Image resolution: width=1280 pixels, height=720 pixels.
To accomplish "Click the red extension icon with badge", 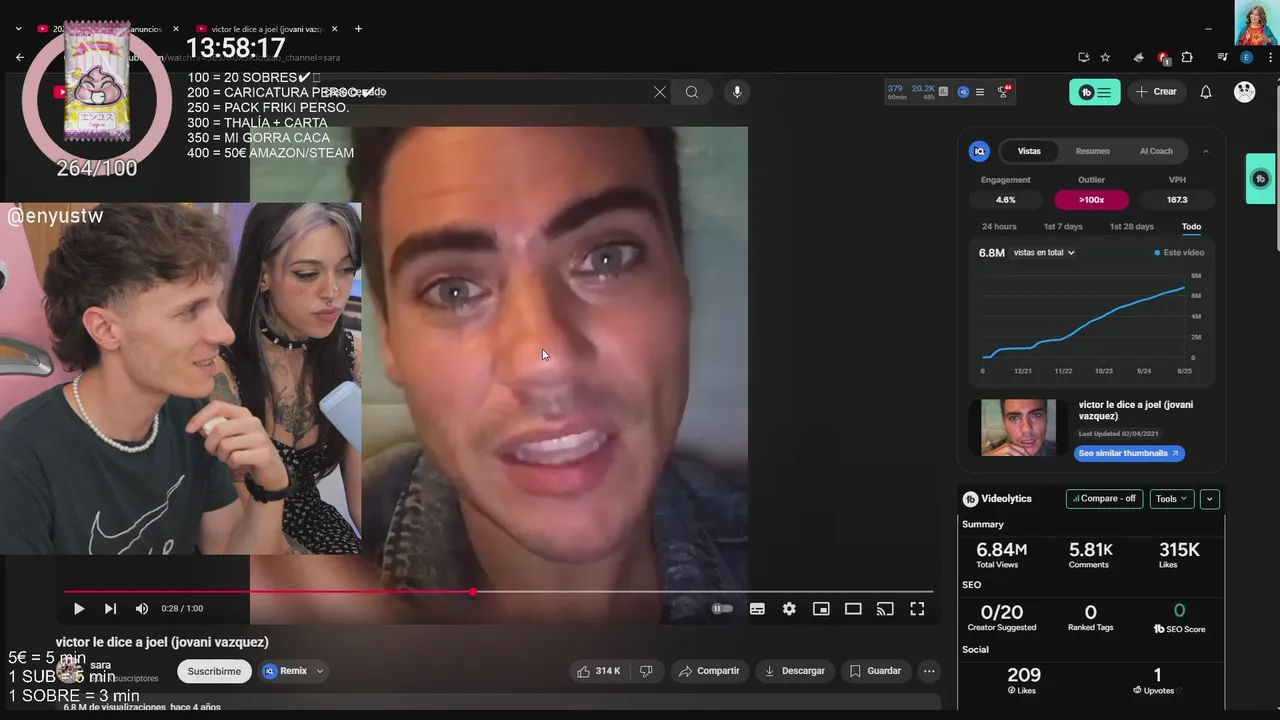I will click(x=1162, y=57).
